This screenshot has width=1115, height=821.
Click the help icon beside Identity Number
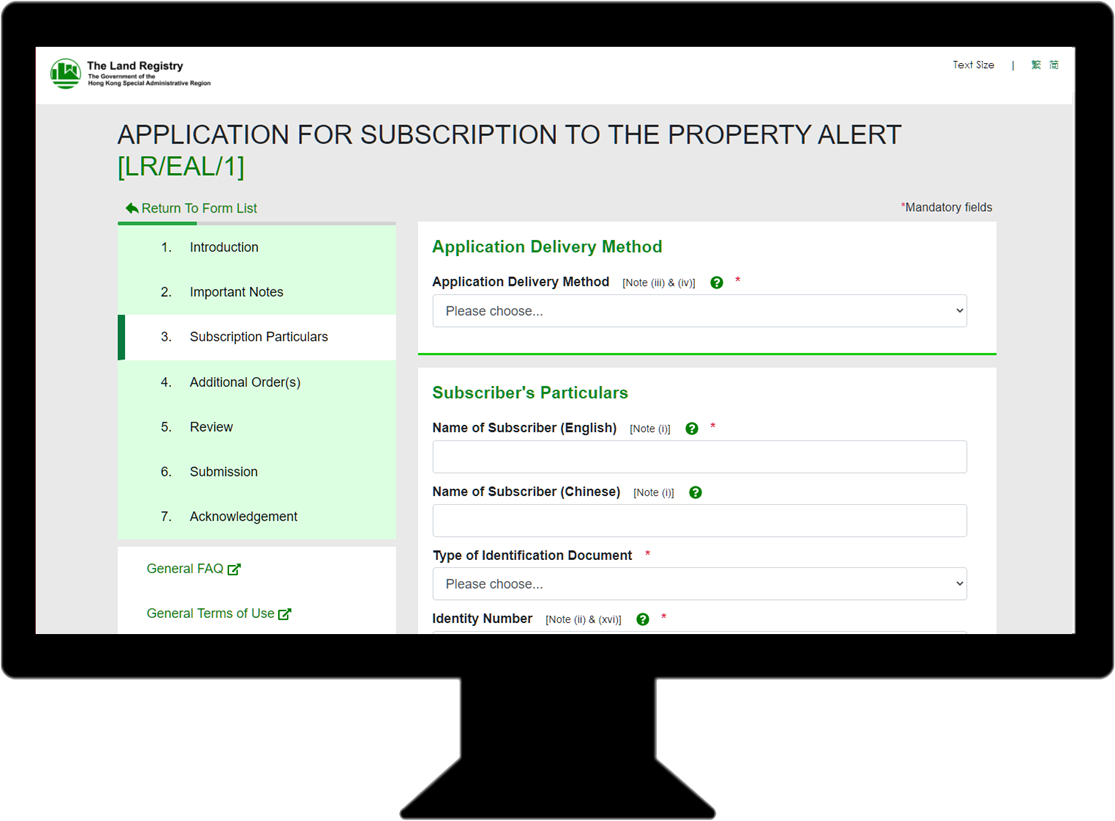click(642, 619)
